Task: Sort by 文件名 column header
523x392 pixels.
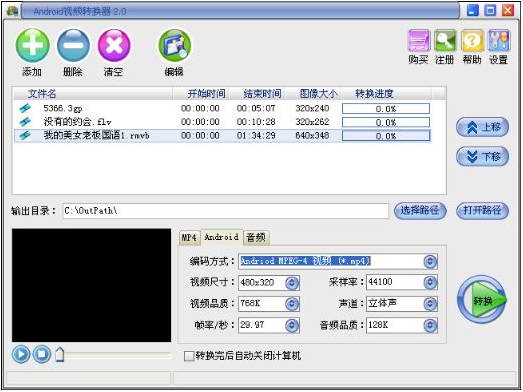Action: (93, 94)
